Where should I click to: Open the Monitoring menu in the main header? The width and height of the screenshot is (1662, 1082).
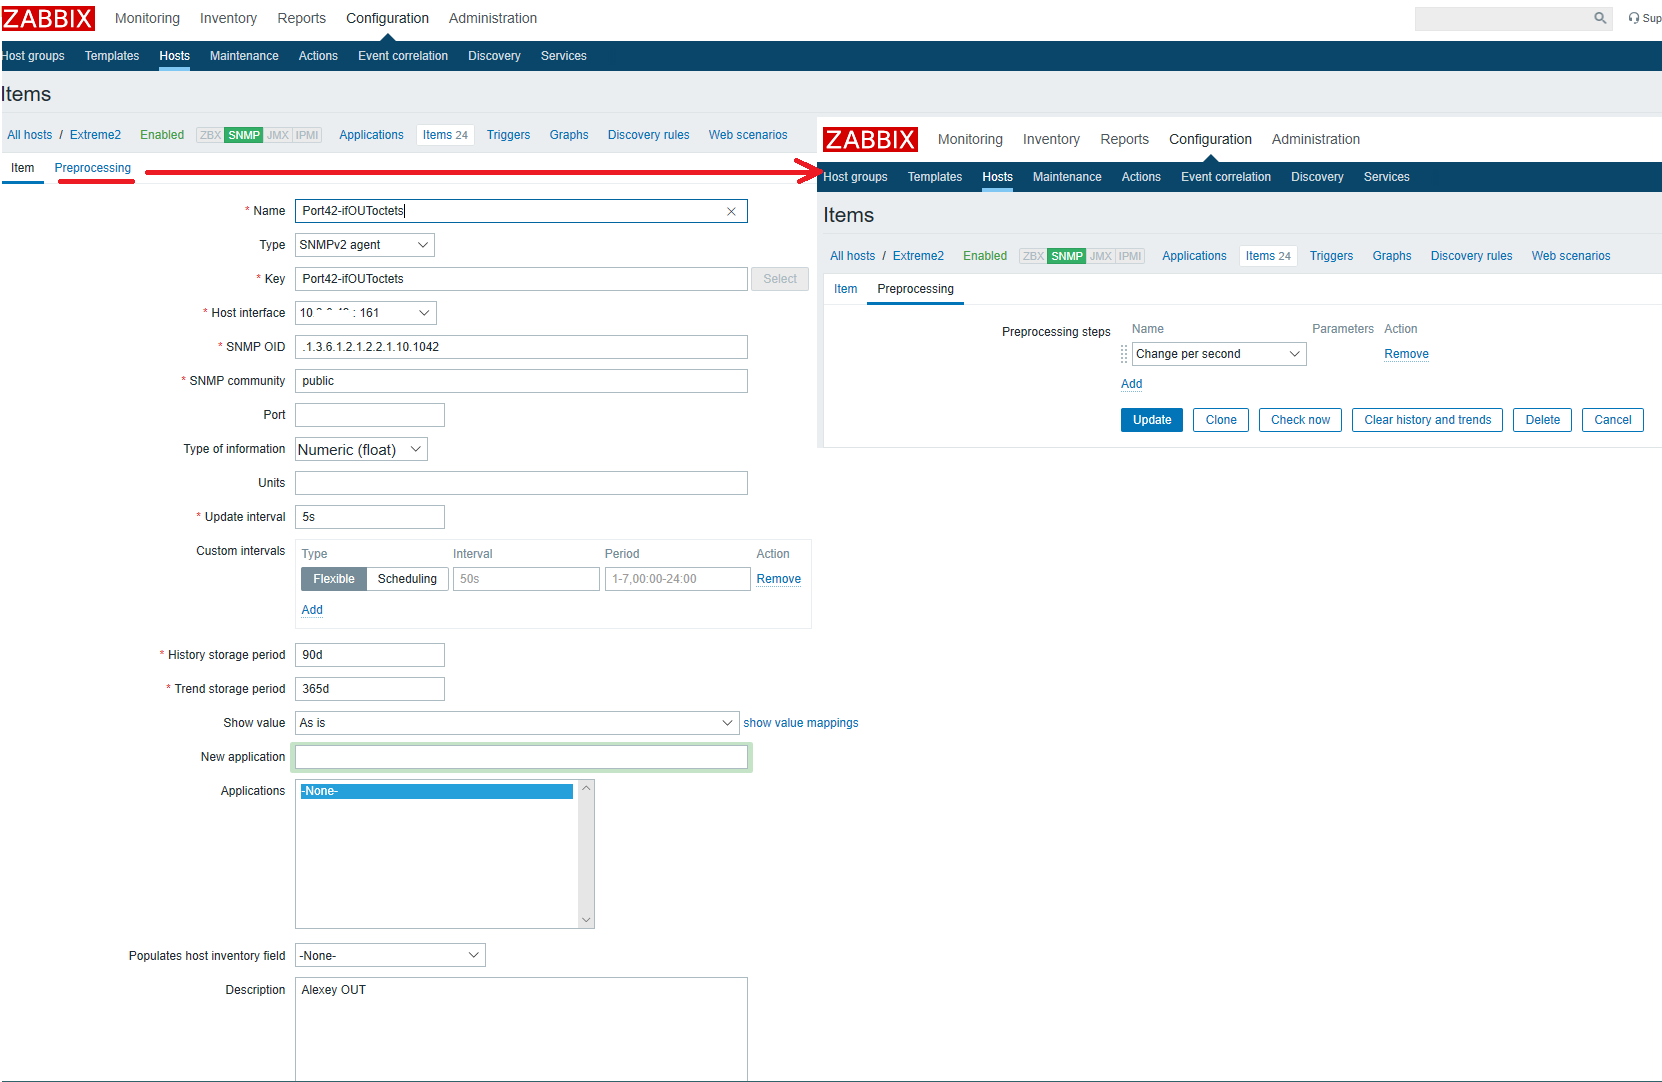(147, 18)
